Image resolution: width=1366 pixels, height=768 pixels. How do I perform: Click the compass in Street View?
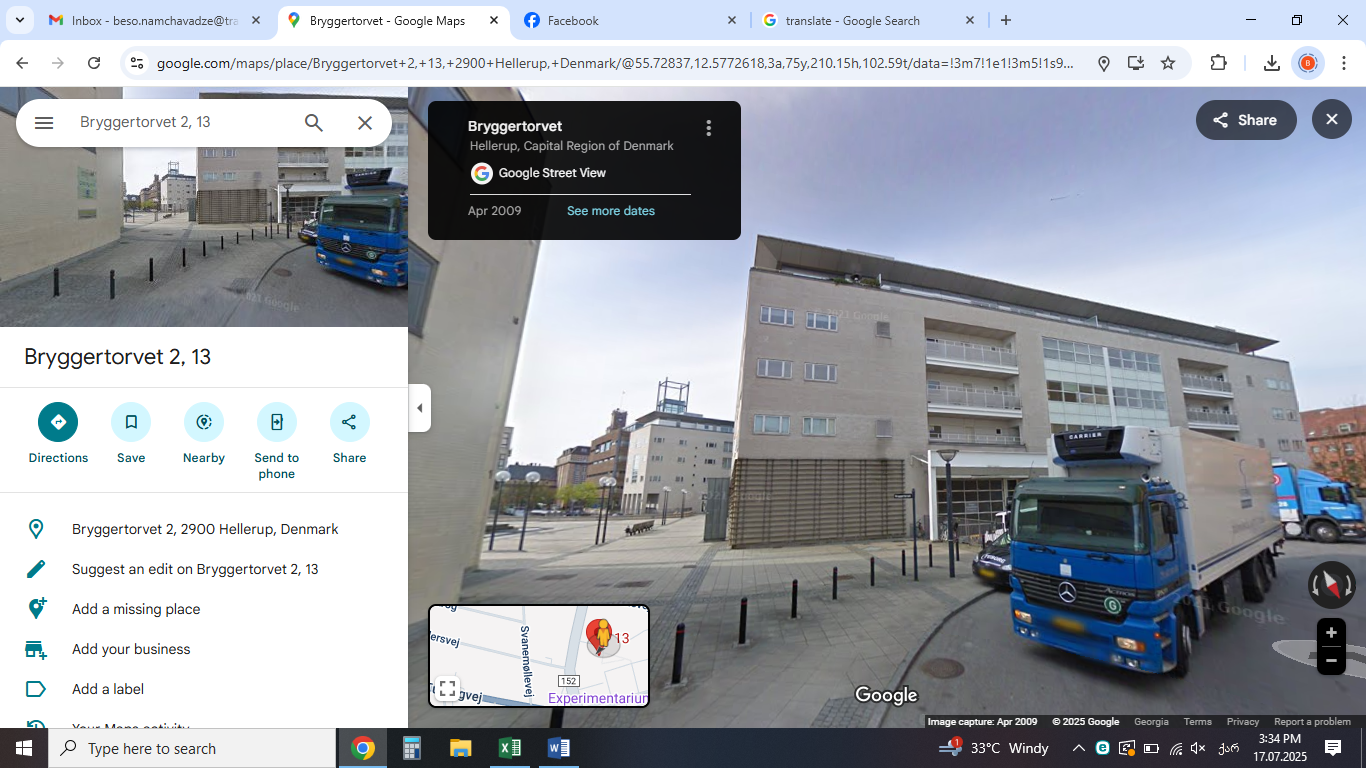[1331, 585]
